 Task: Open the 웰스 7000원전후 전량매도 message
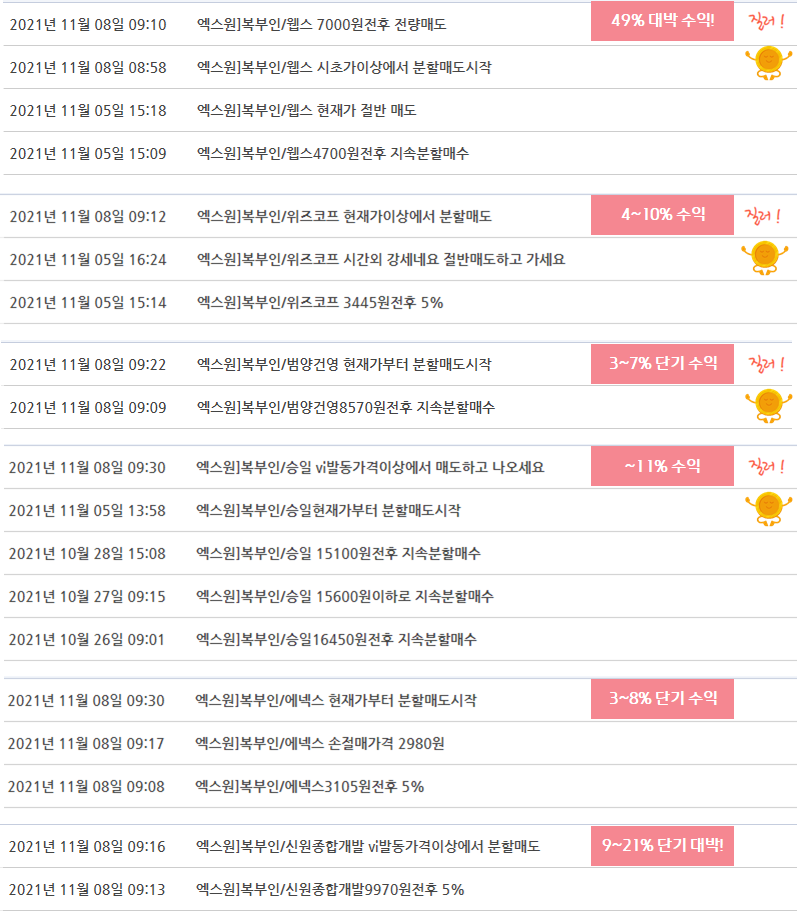pos(321,24)
